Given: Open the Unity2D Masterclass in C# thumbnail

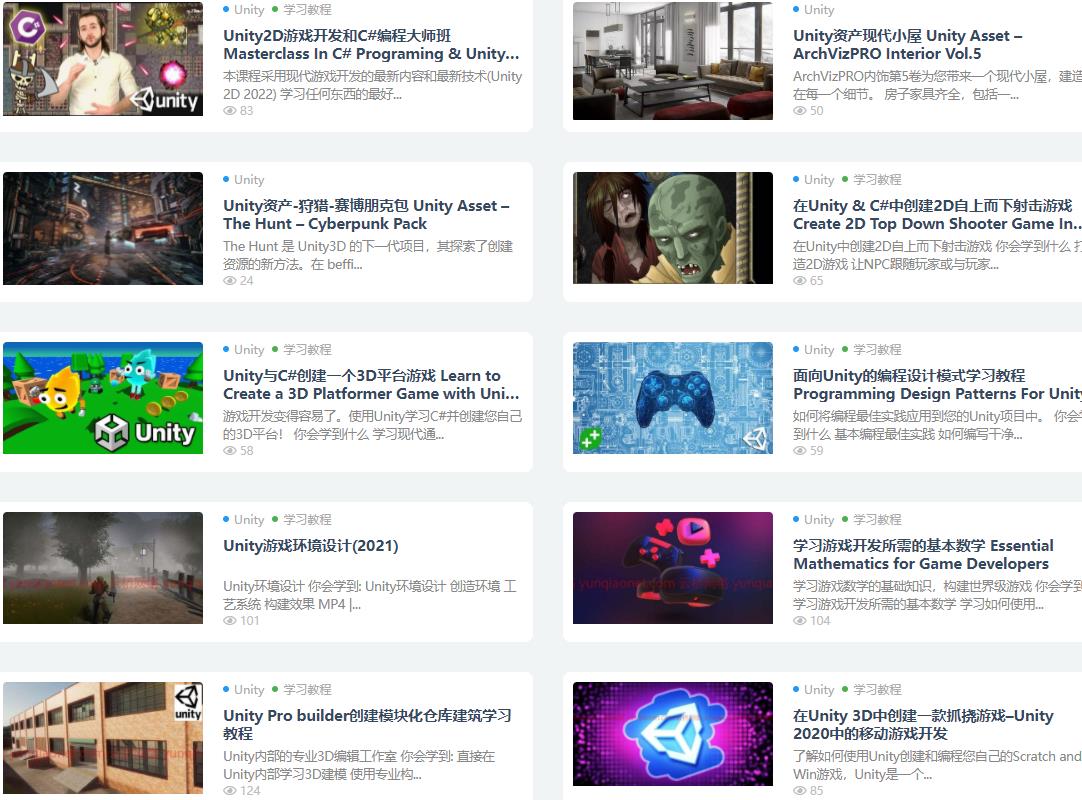Looking at the screenshot, I should point(103,59).
